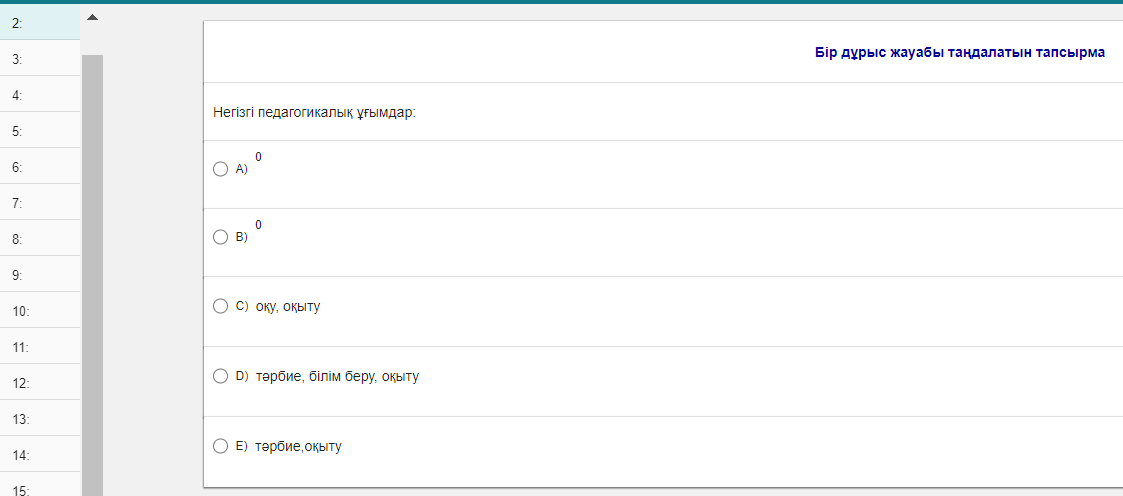
Task: Open question 5 from the sidebar
Action: (x=40, y=131)
